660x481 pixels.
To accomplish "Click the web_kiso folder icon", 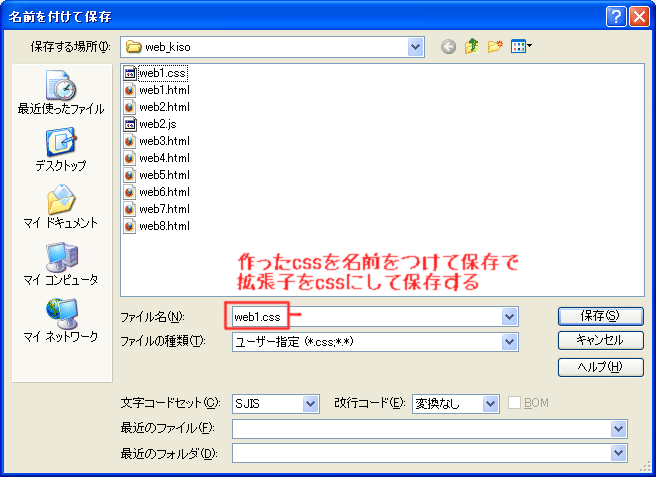I will 134,47.
